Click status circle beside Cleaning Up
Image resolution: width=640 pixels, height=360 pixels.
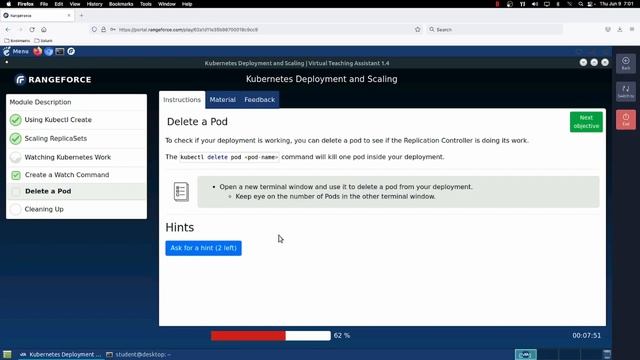point(16,209)
